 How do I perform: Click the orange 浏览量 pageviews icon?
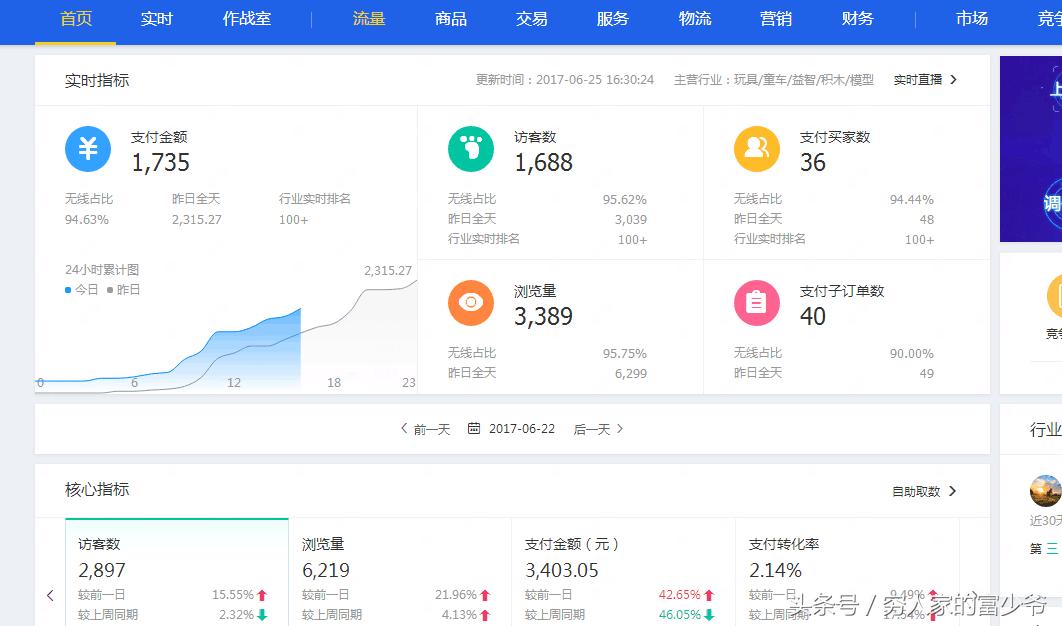click(x=470, y=302)
